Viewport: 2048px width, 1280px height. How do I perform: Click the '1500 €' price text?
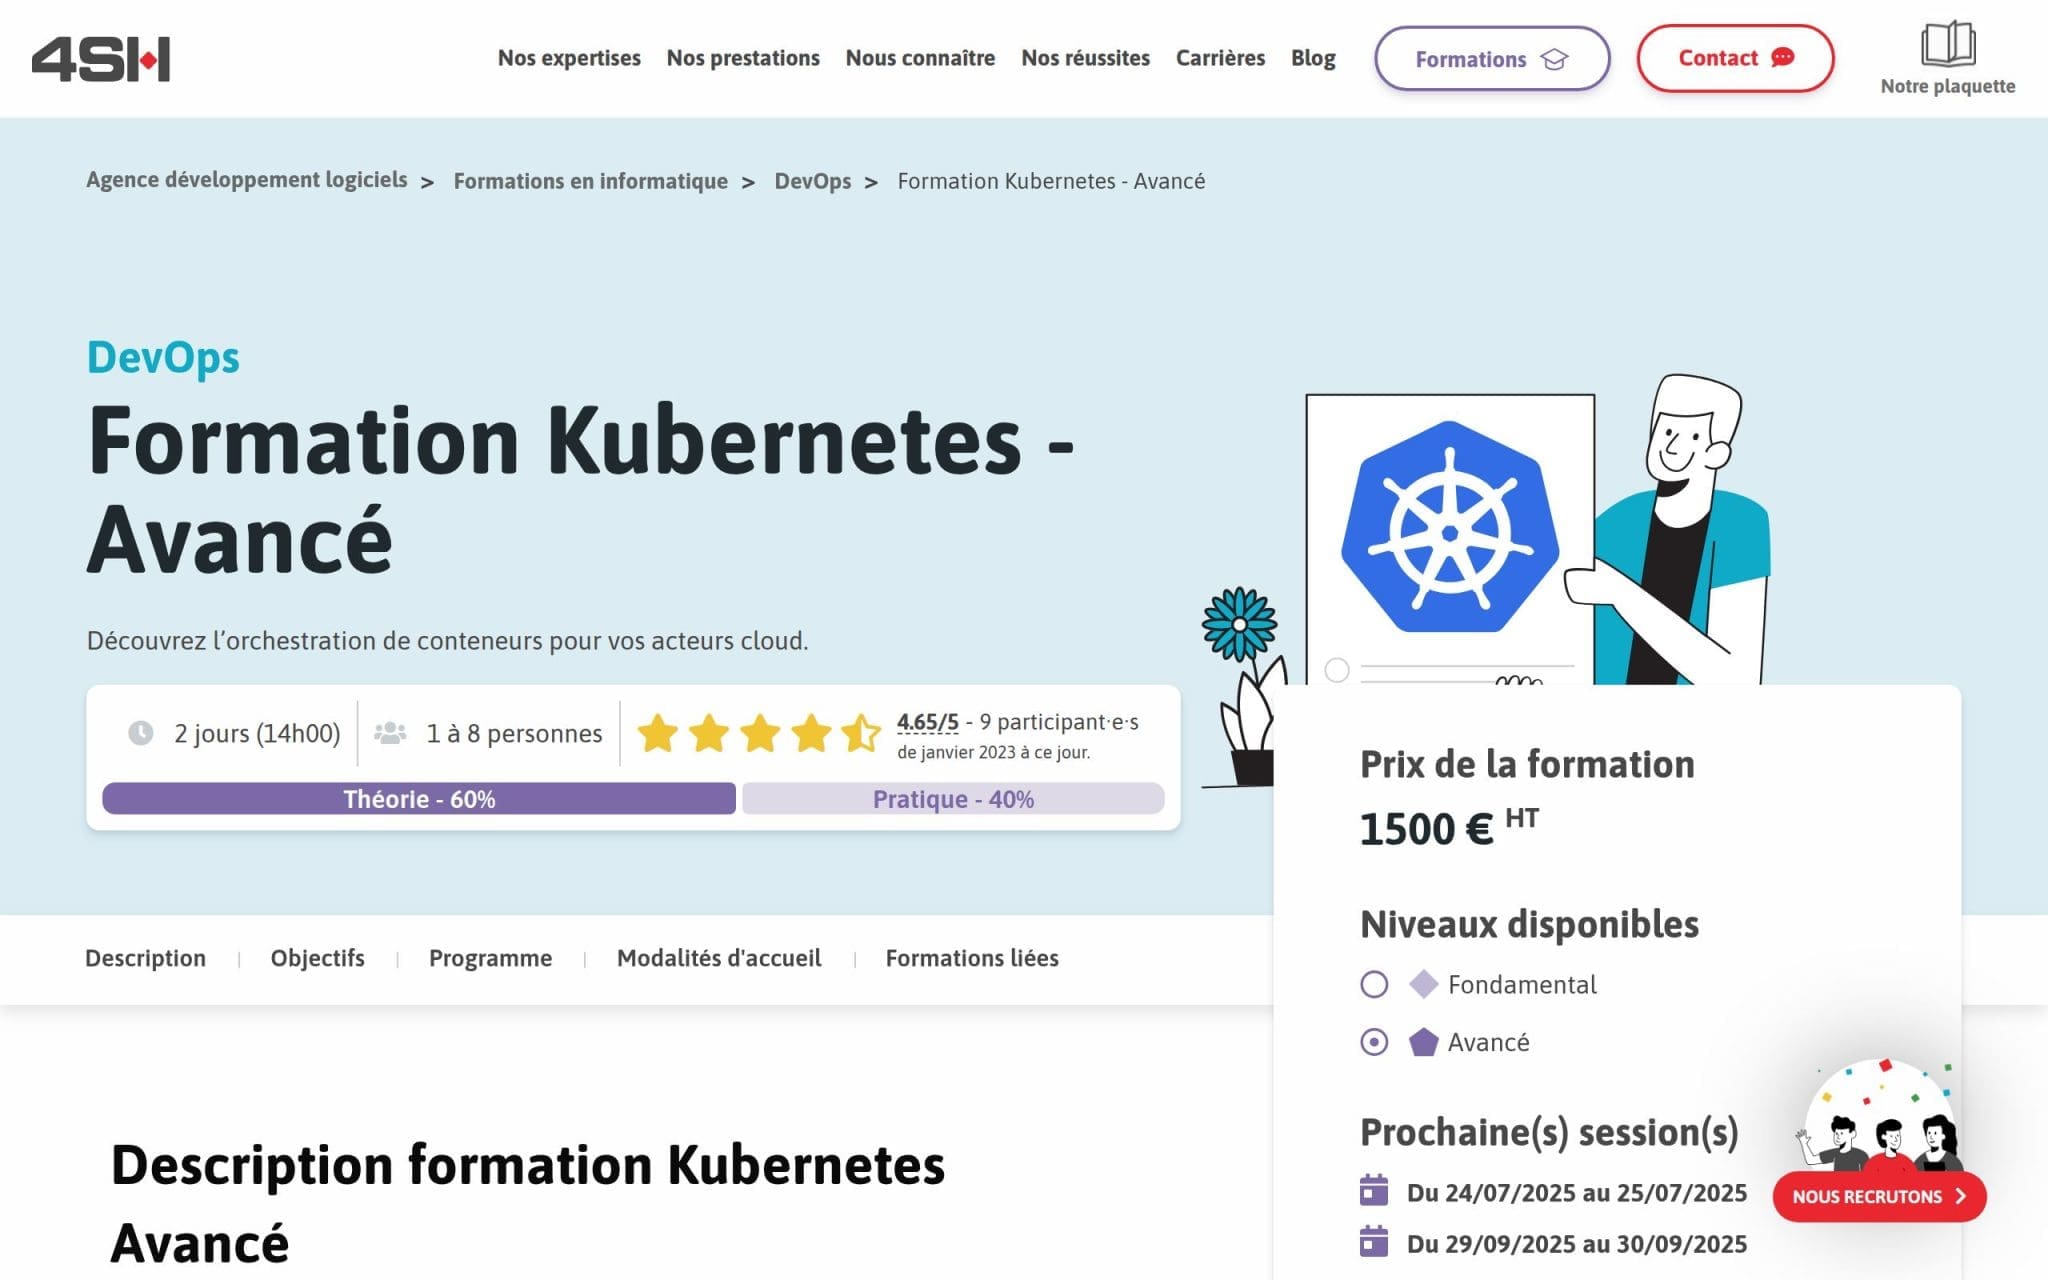pos(1427,828)
